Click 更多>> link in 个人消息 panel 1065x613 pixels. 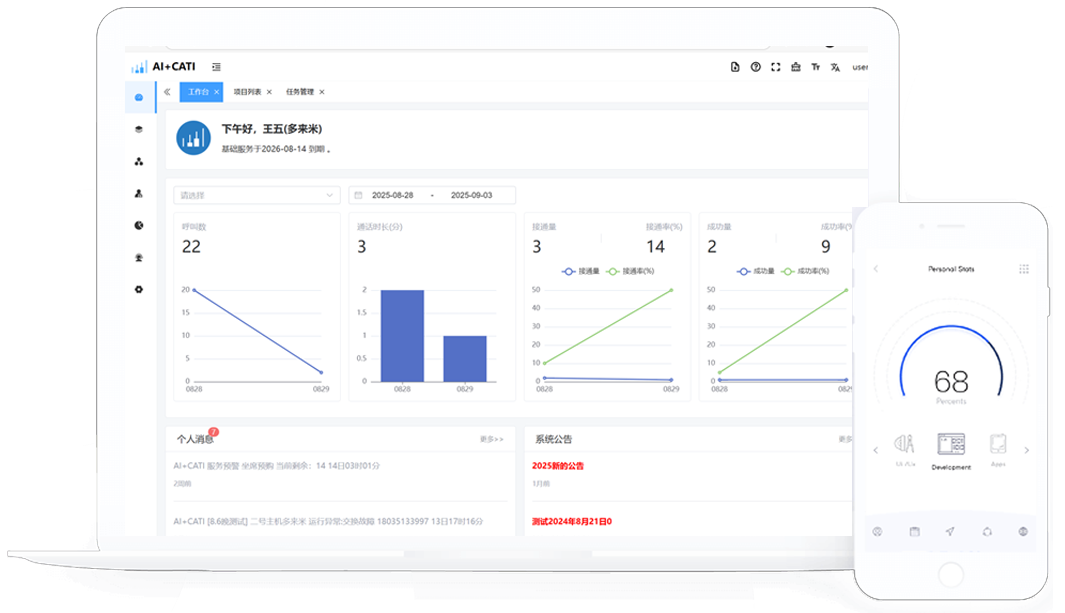(x=491, y=439)
